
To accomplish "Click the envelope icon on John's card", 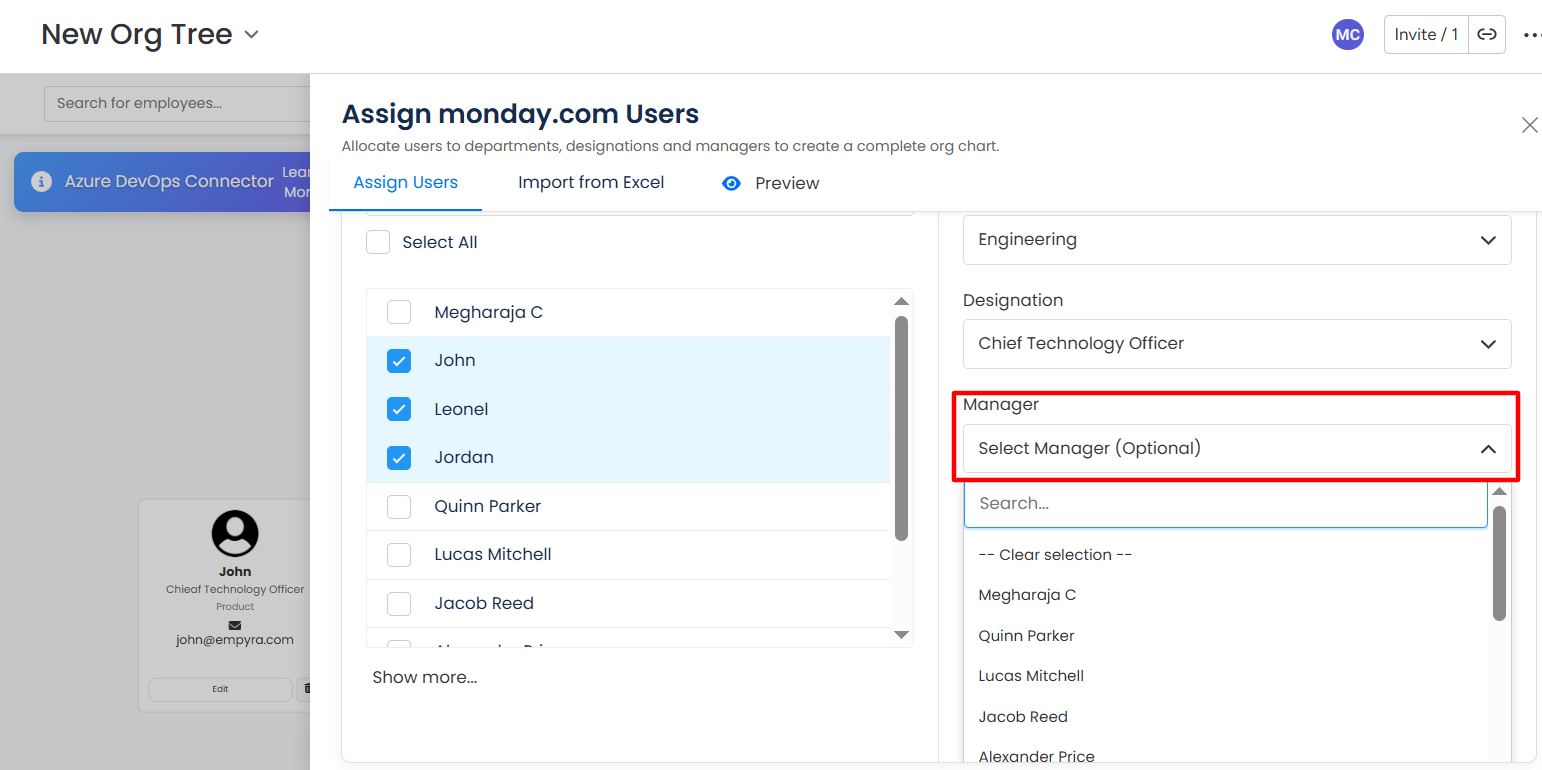I will tap(235, 625).
